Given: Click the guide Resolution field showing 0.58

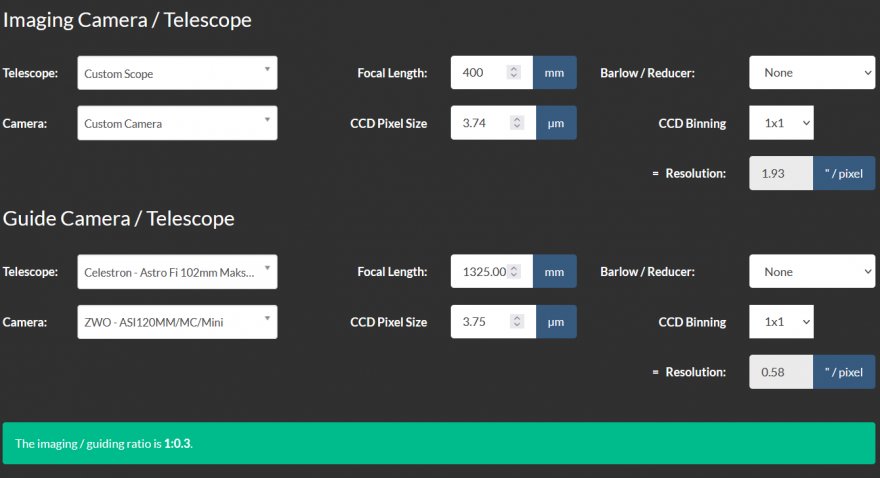Looking at the screenshot, I should (780, 372).
